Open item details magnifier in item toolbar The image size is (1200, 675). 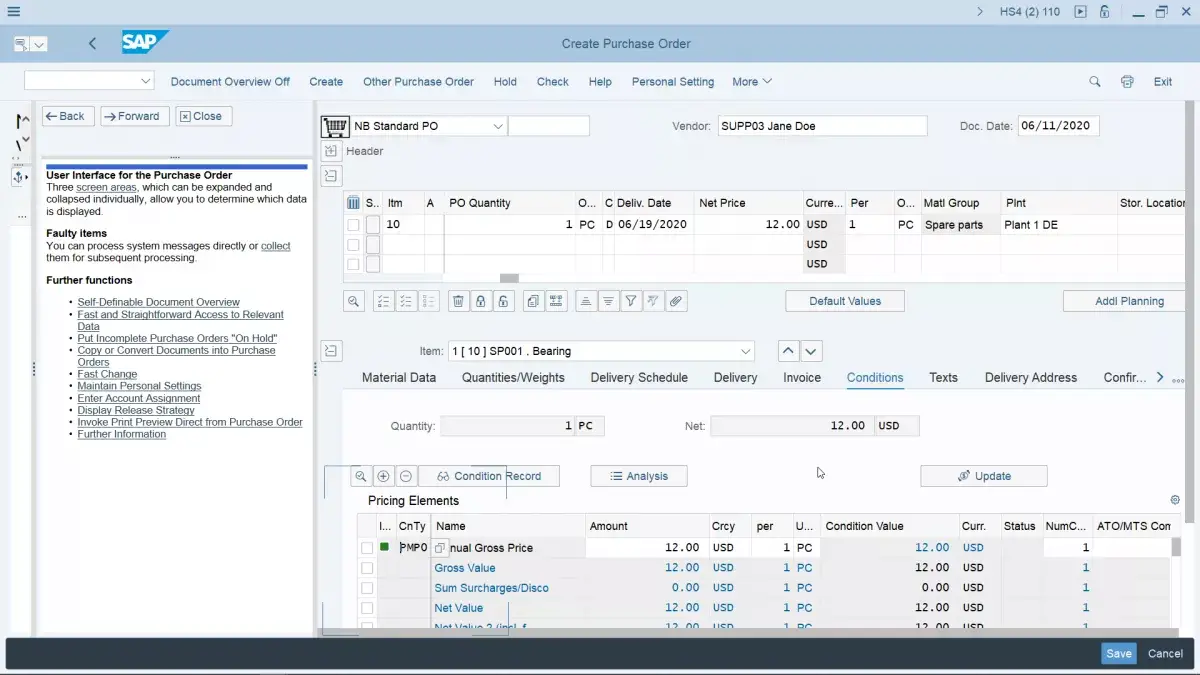(354, 301)
